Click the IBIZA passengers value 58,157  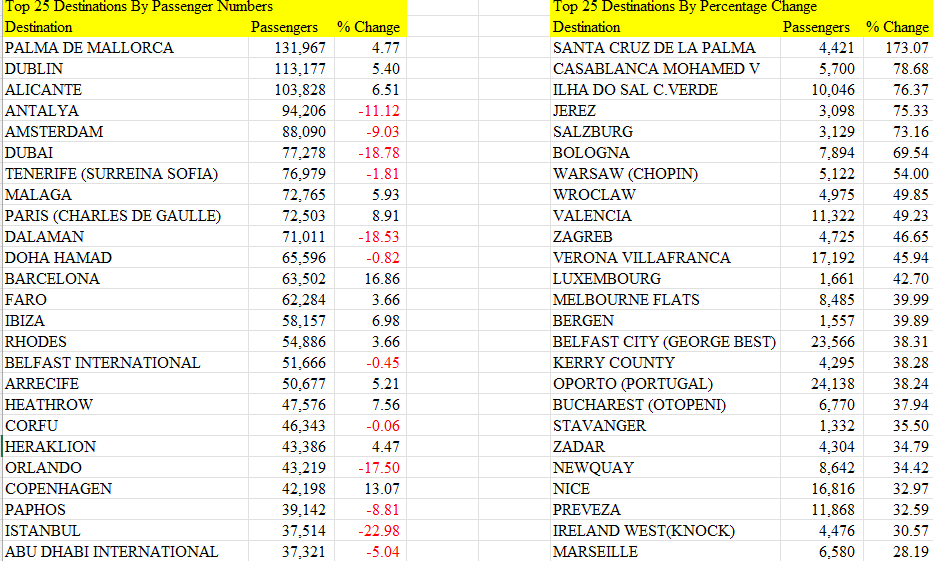pos(292,321)
